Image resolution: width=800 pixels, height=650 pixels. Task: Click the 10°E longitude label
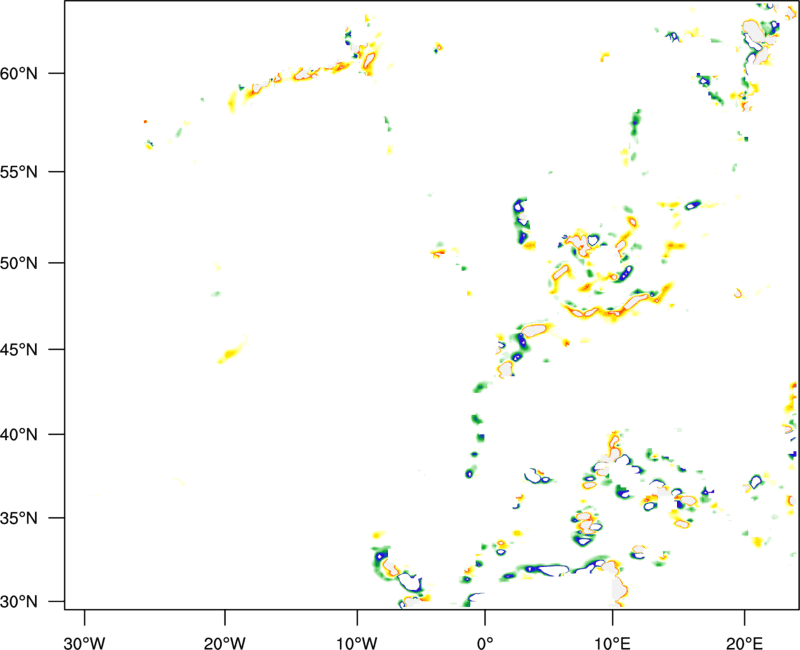click(x=612, y=643)
